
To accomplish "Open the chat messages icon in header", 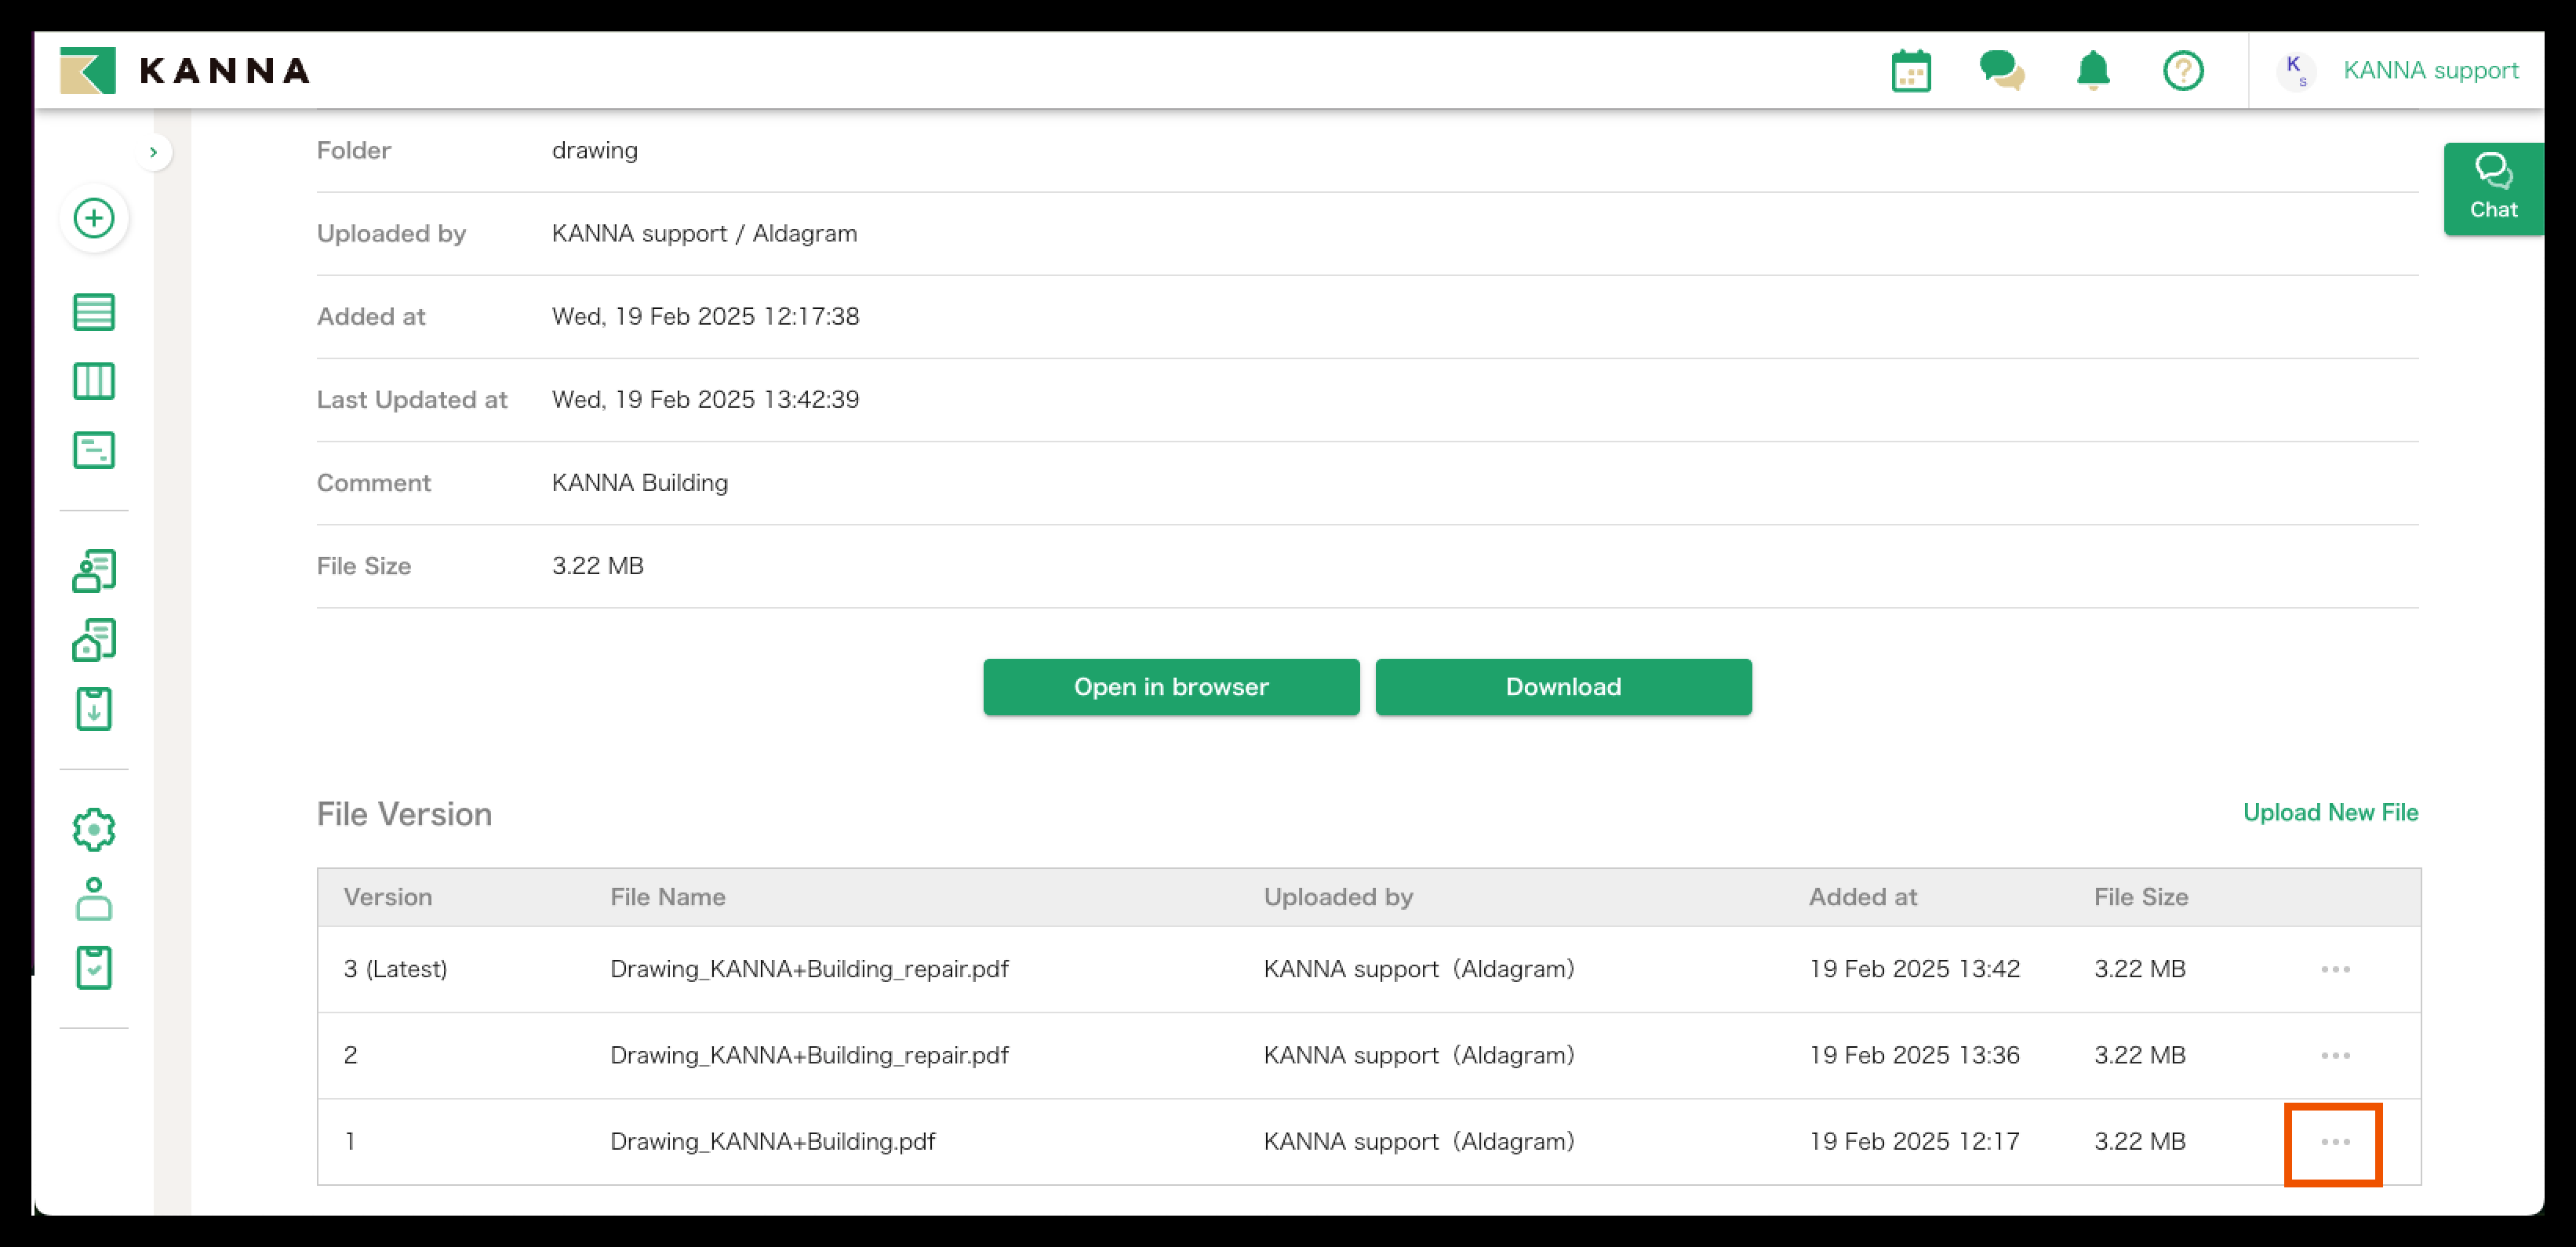I will pyautogui.click(x=2001, y=71).
